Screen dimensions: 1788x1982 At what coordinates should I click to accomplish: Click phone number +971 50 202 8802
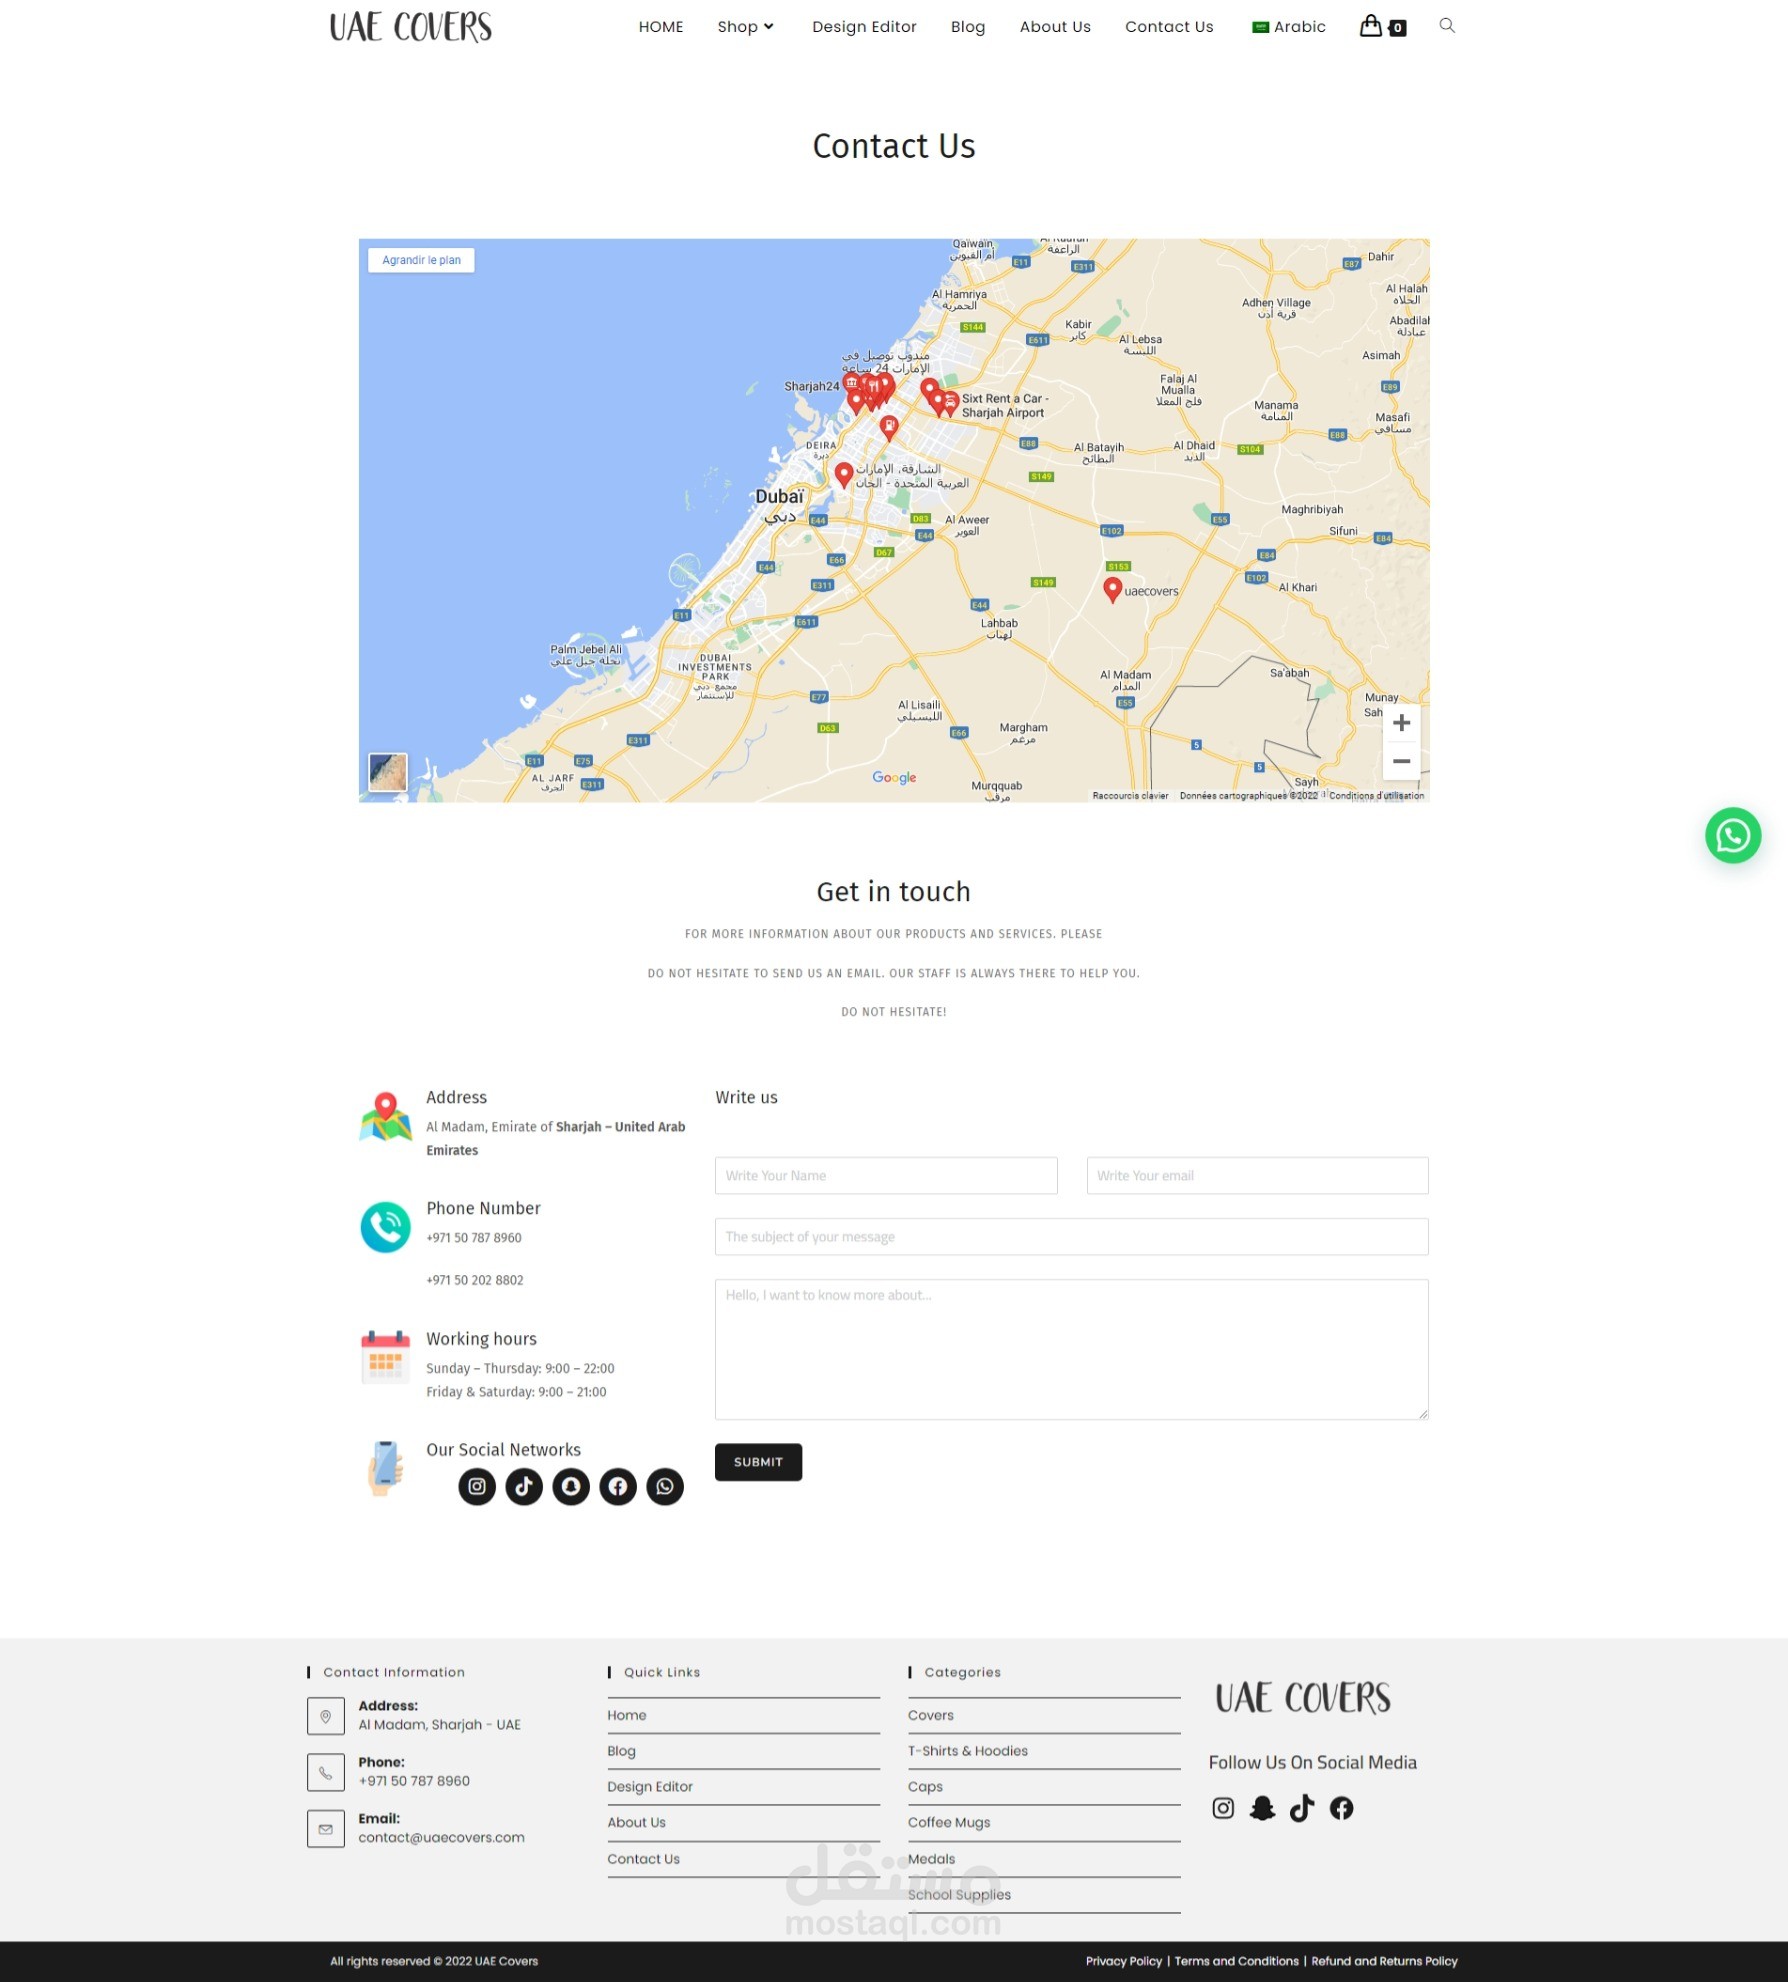click(474, 1280)
